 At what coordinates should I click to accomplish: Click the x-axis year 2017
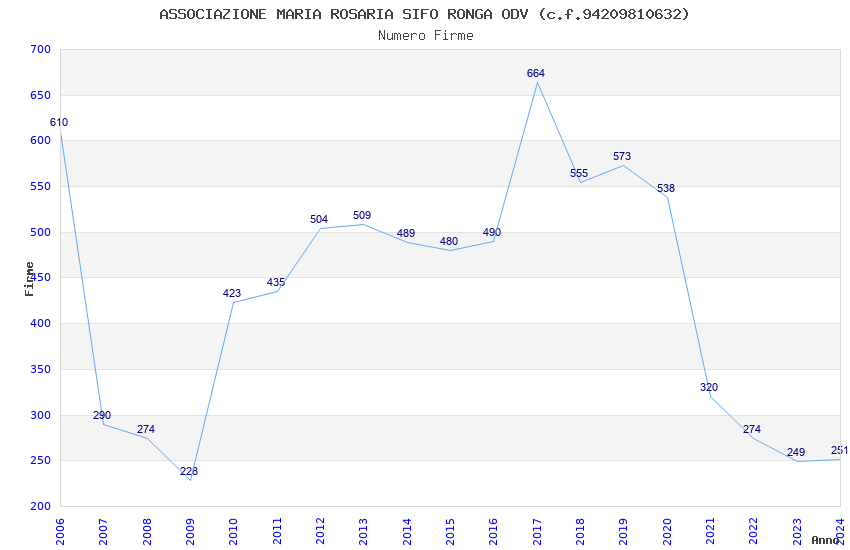(537, 531)
